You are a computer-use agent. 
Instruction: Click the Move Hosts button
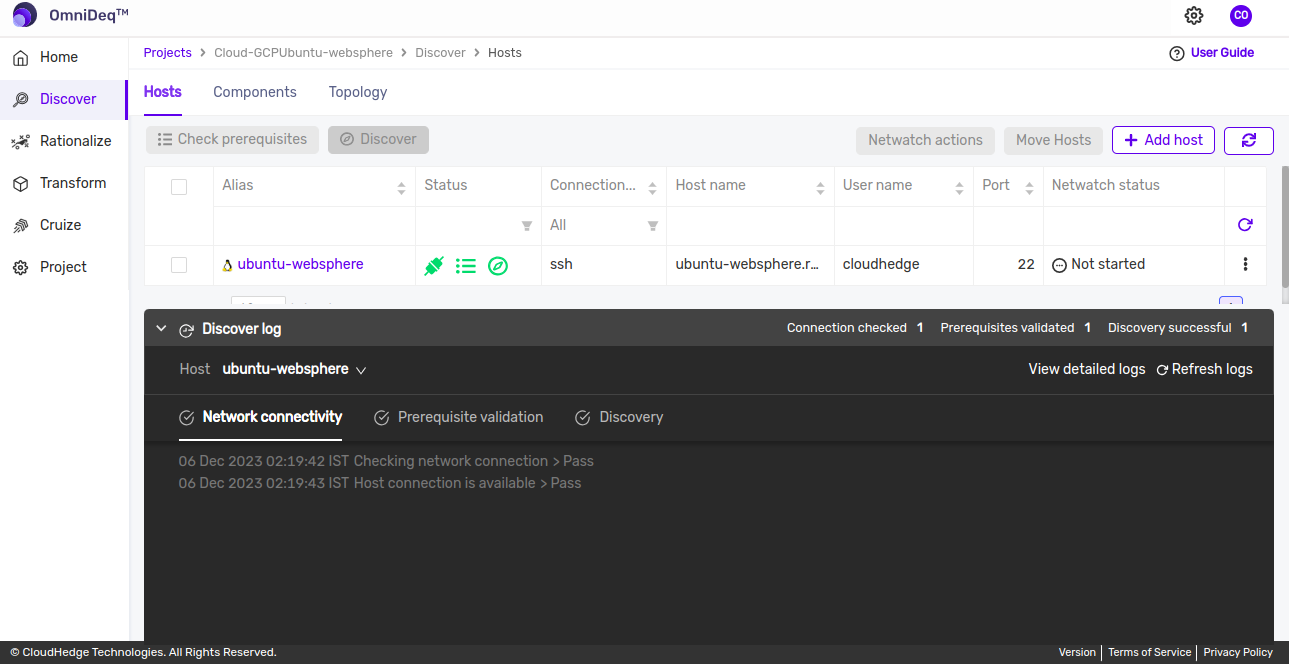pyautogui.click(x=1054, y=140)
